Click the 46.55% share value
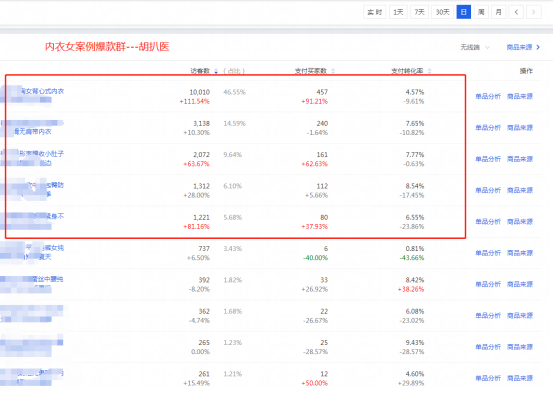Image resolution: width=553 pixels, height=397 pixels. (235, 92)
